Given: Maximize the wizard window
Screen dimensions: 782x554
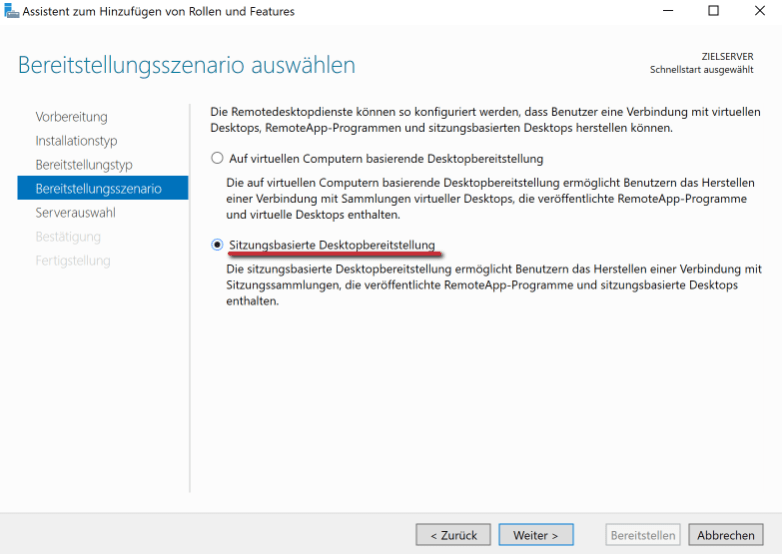Looking at the screenshot, I should point(714,10).
